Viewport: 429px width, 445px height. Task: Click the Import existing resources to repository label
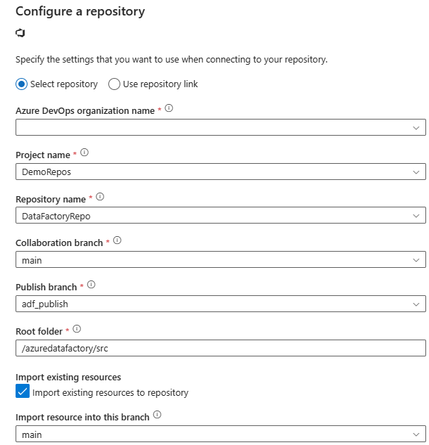[x=110, y=393]
